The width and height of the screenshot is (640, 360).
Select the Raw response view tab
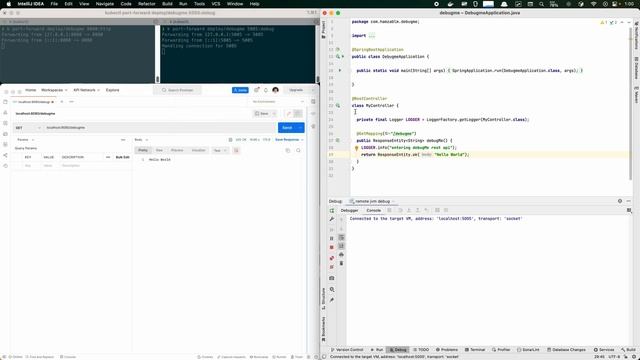point(159,151)
